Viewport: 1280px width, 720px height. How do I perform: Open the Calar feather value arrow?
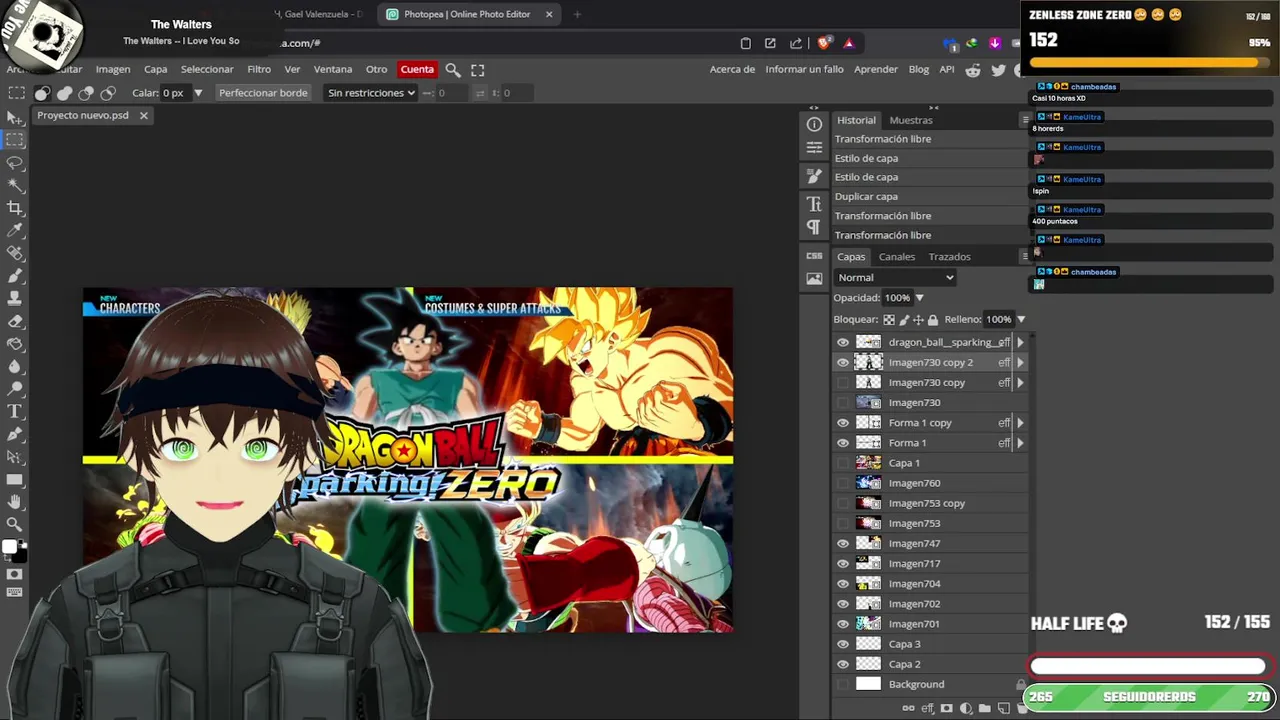coord(198,93)
